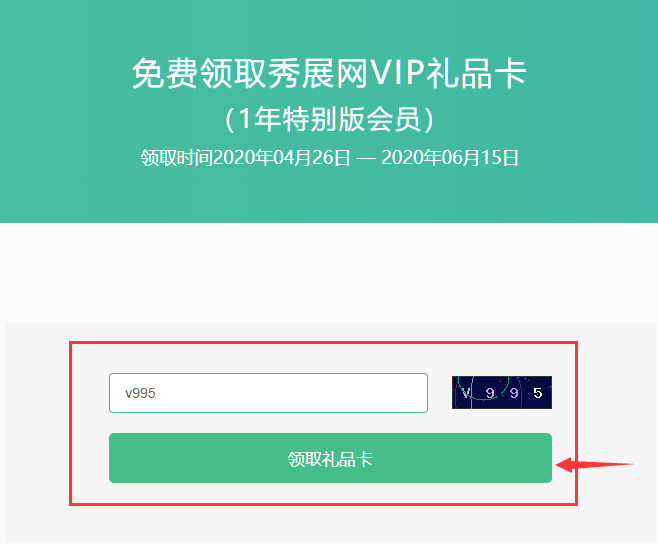Refresh the V995 captcha image
The width and height of the screenshot is (658, 544).
tap(502, 392)
